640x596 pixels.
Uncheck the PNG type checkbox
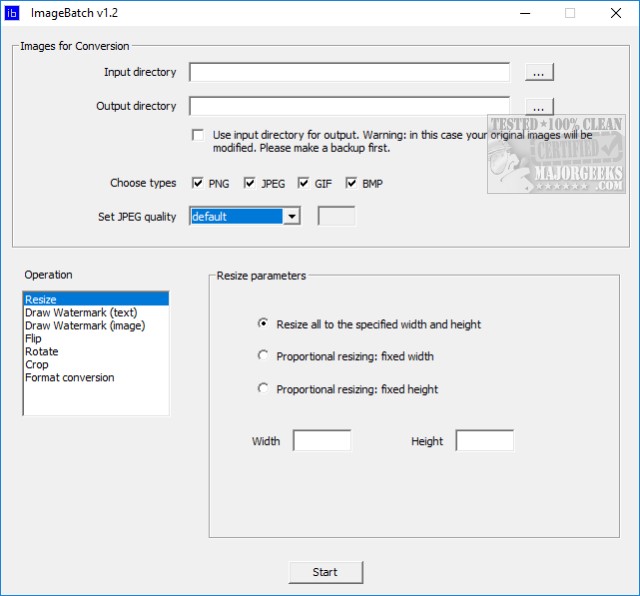click(198, 183)
